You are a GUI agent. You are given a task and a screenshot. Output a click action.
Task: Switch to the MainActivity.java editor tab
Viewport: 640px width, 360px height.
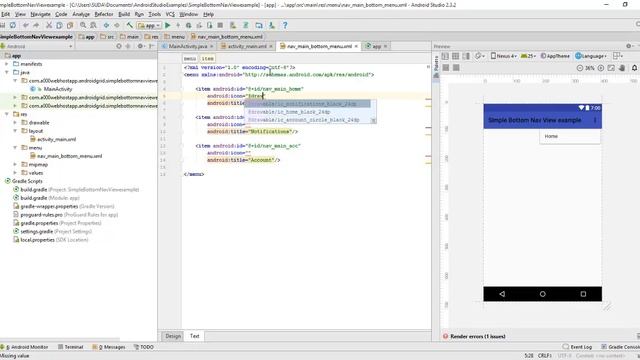click(188, 47)
